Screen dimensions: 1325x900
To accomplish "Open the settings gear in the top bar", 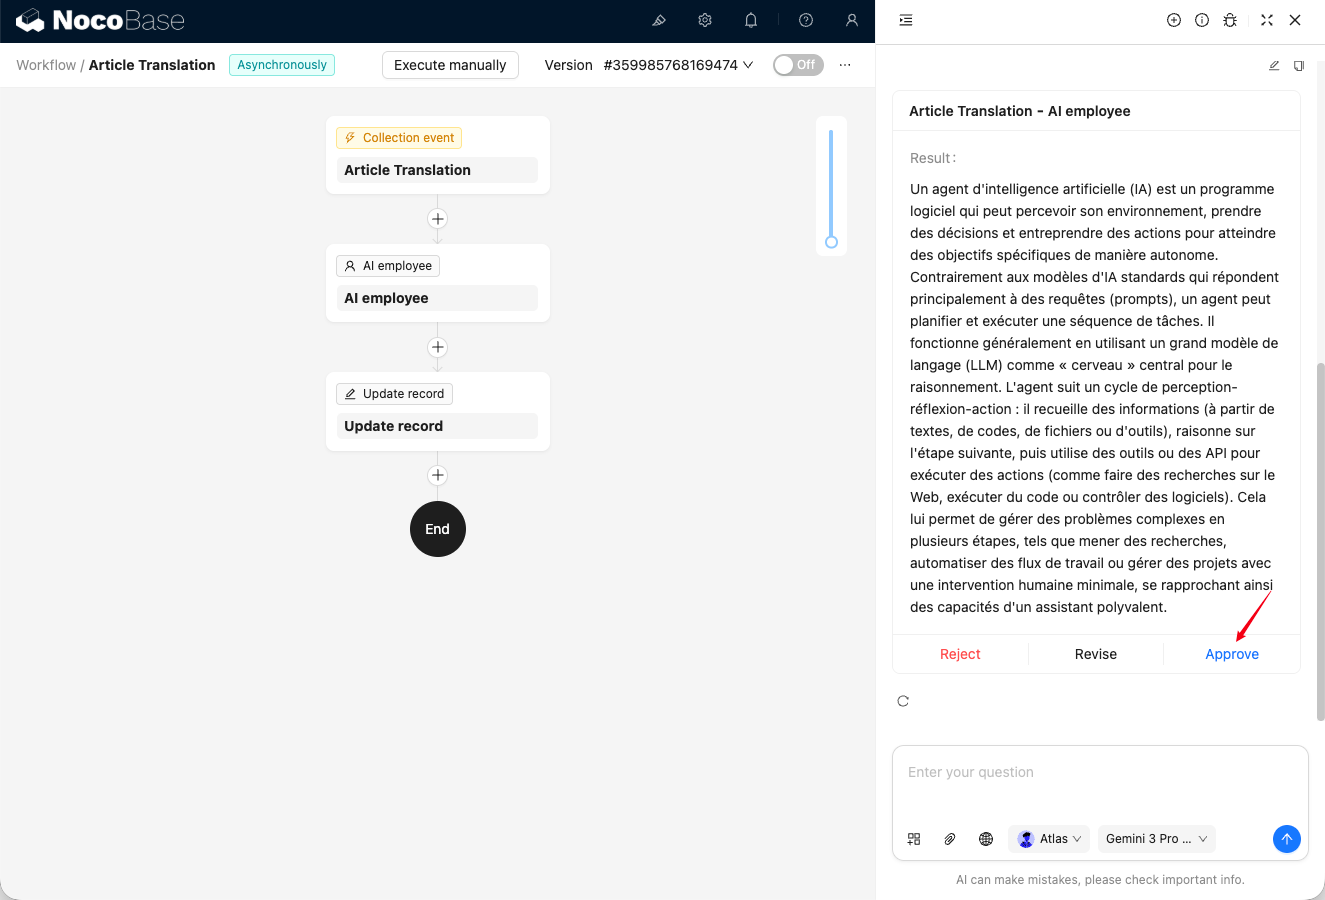I will [x=705, y=20].
